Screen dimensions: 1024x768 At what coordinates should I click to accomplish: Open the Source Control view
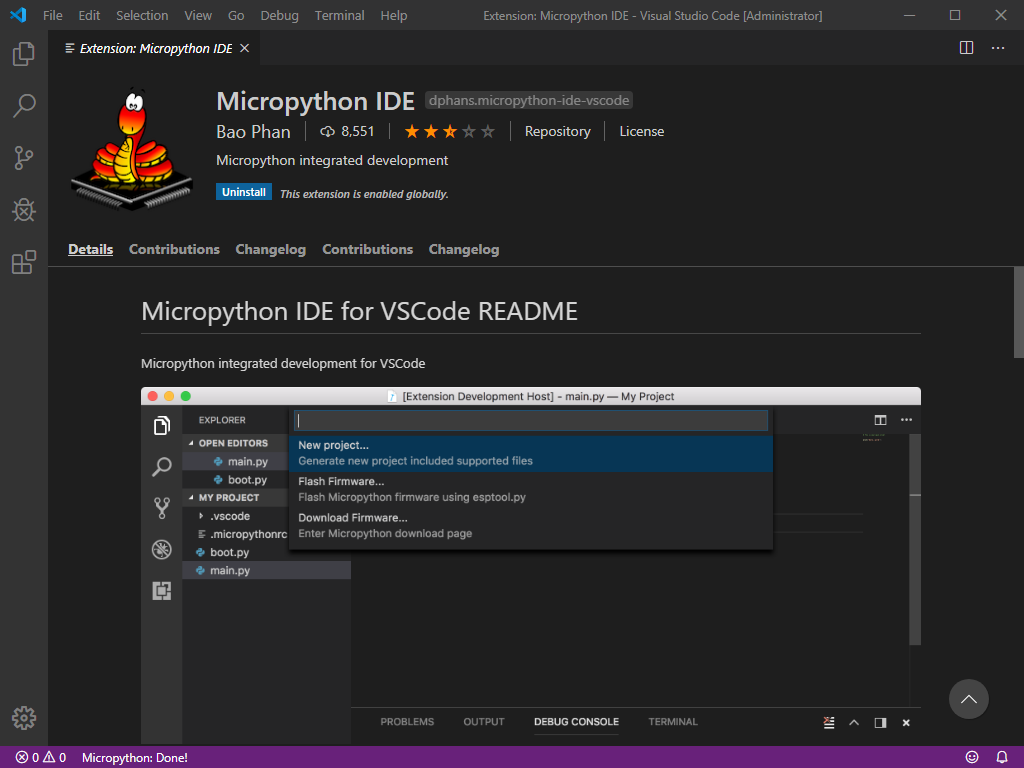24,158
